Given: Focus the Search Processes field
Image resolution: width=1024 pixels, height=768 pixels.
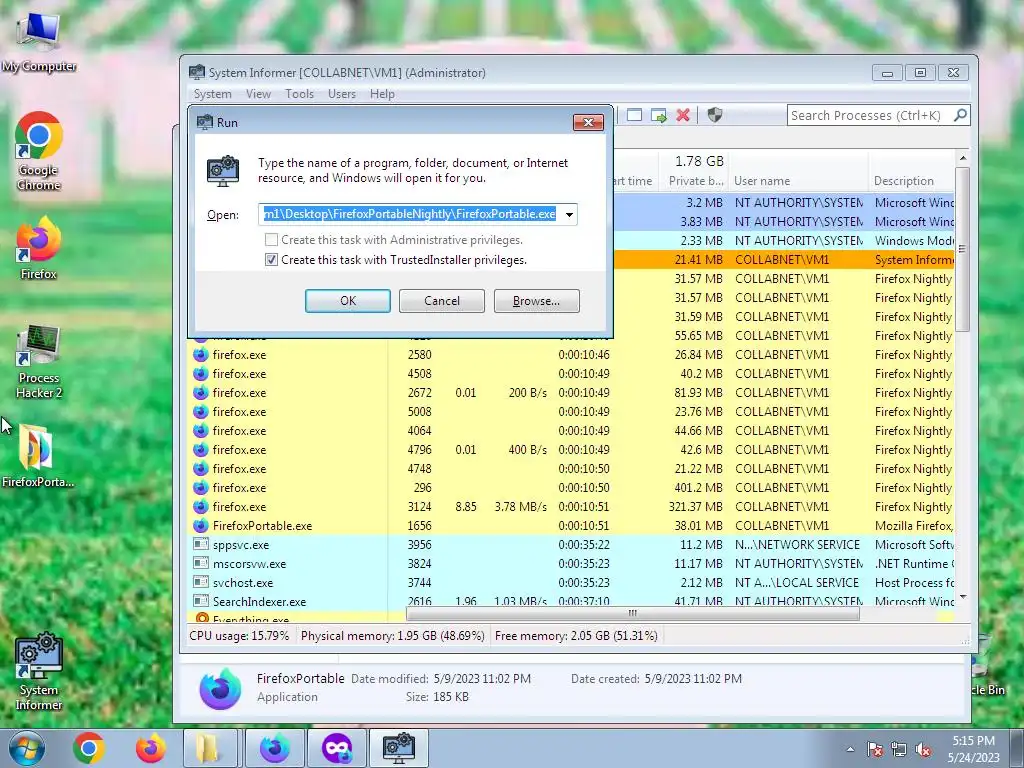Looking at the screenshot, I should click(x=869, y=116).
